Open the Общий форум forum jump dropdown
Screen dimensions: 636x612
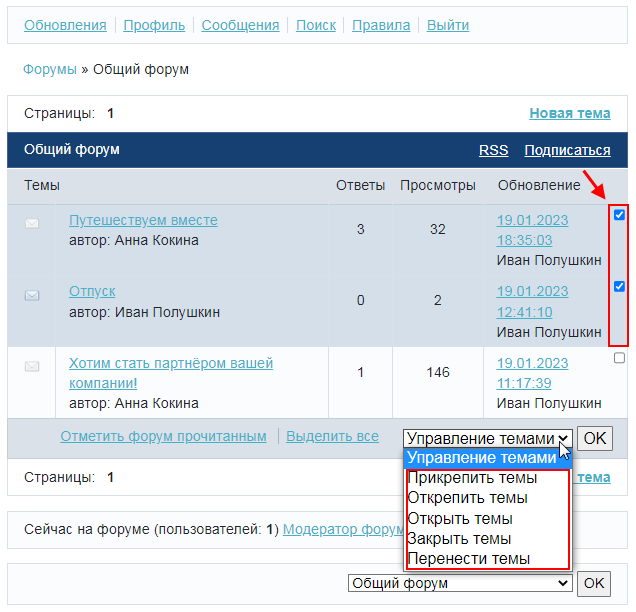[x=460, y=583]
